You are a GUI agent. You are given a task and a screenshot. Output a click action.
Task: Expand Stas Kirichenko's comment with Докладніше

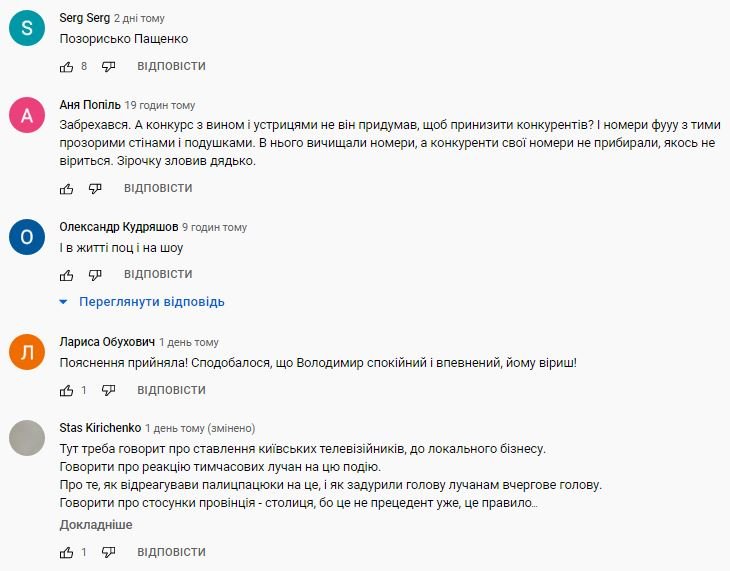(x=96, y=525)
